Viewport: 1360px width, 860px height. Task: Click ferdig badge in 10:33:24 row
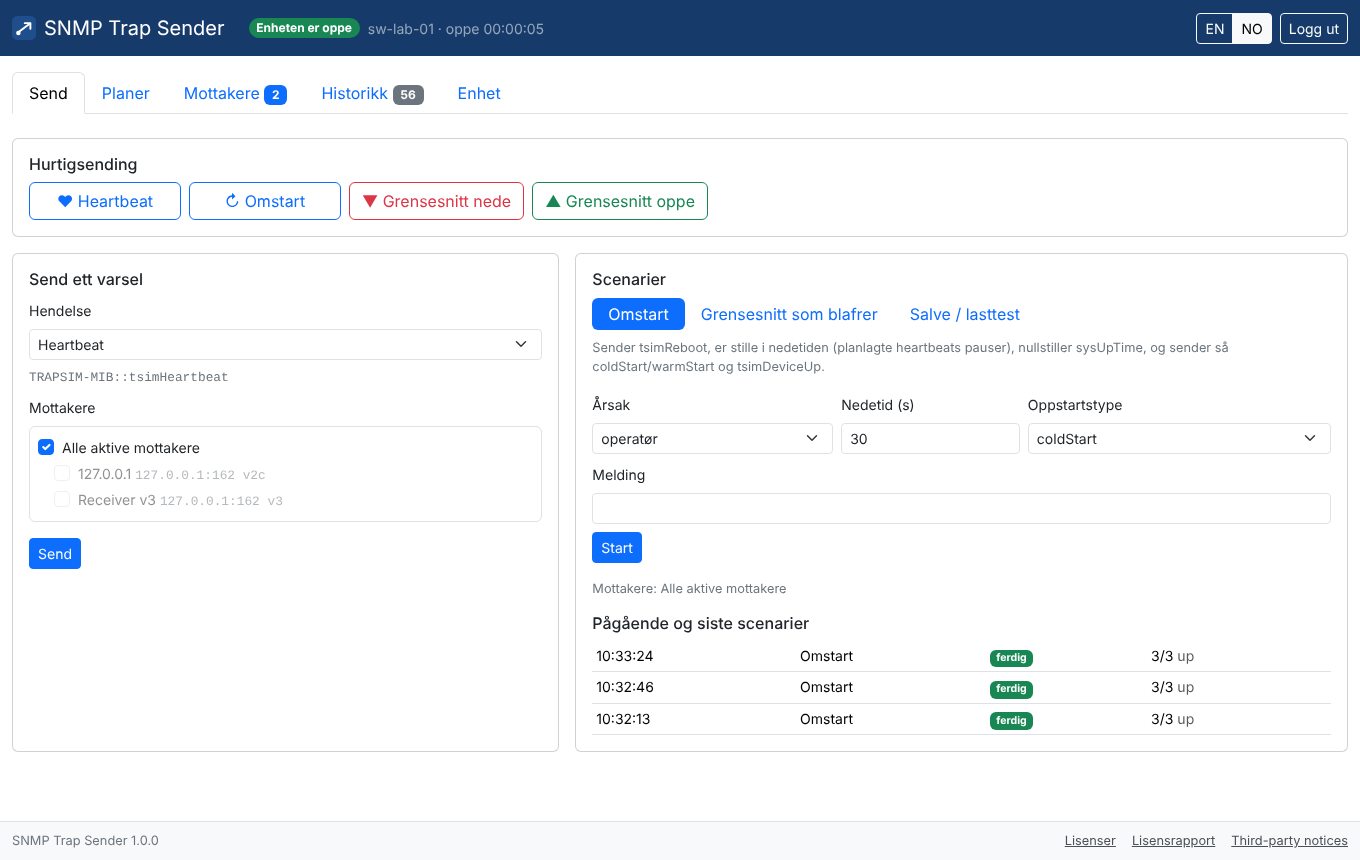[x=1011, y=658]
